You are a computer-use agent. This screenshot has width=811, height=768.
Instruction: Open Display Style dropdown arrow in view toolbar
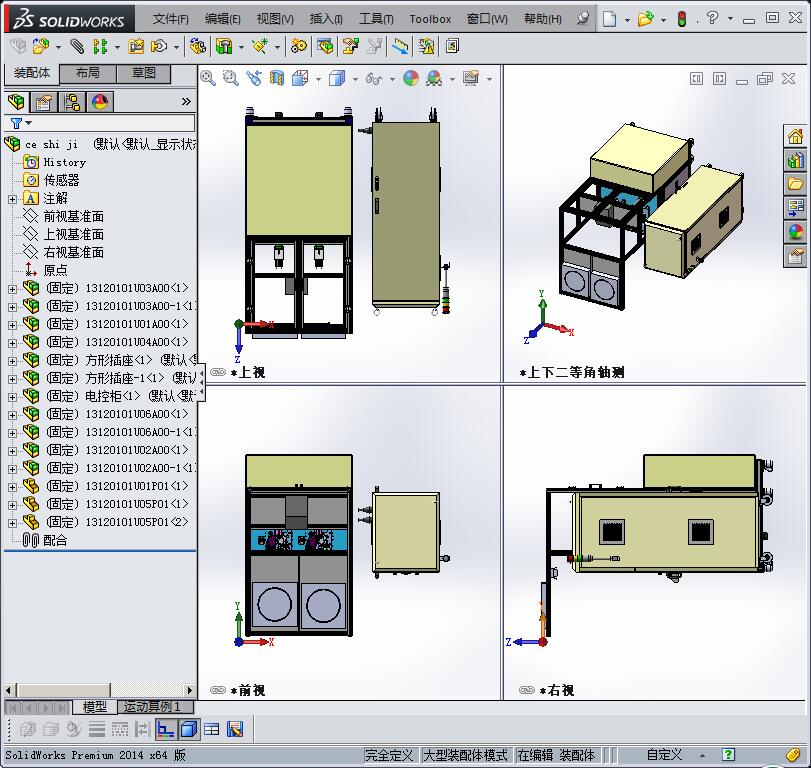(x=355, y=79)
